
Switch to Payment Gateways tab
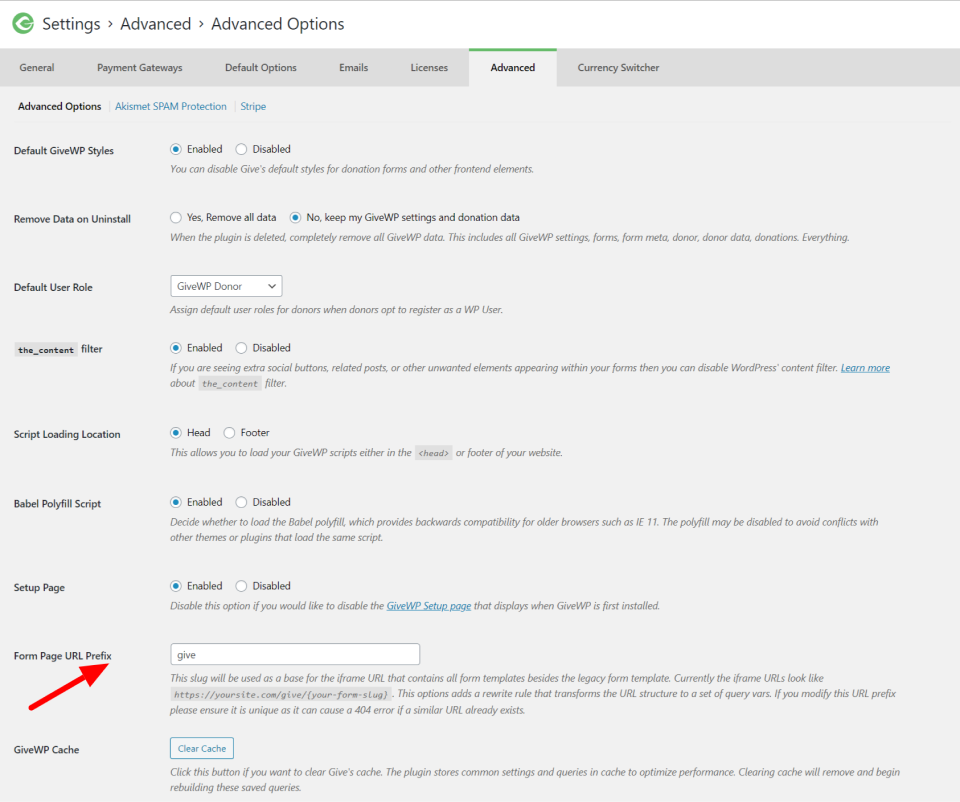click(x=140, y=68)
